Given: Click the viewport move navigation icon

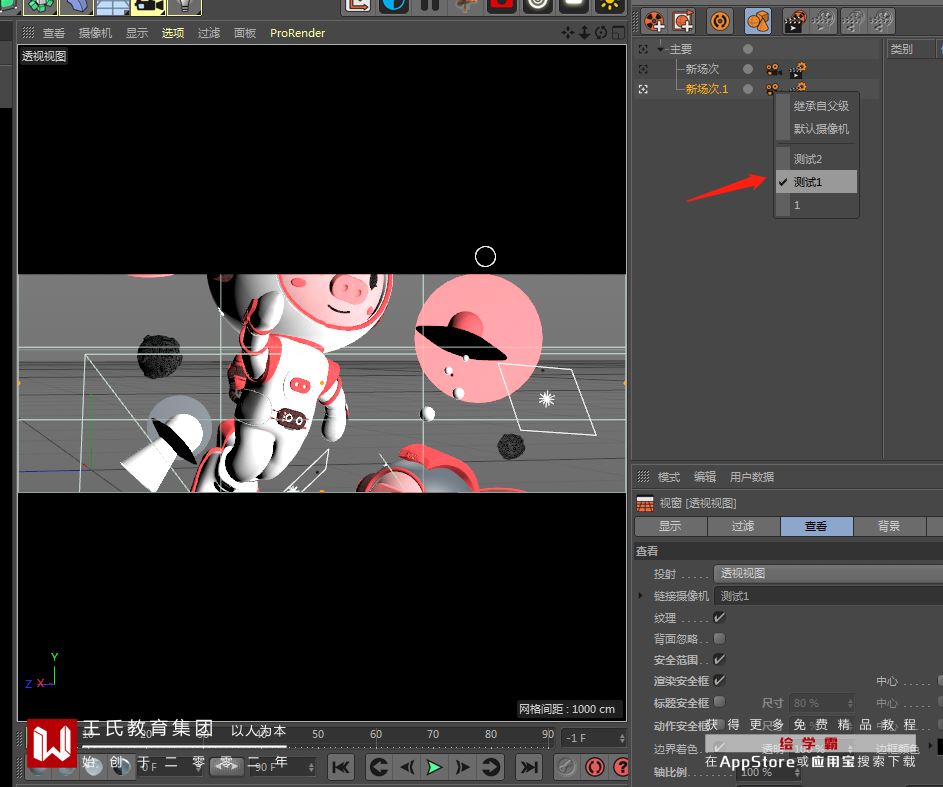Looking at the screenshot, I should pos(568,32).
